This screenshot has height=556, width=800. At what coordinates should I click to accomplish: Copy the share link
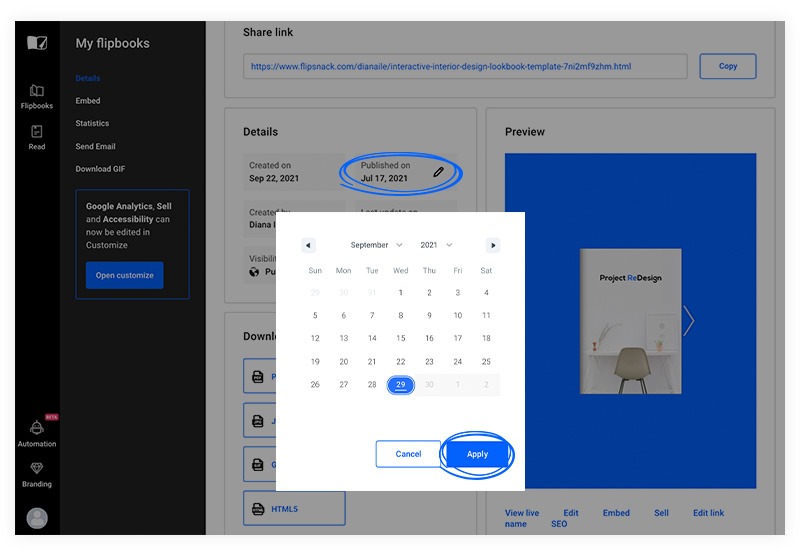727,66
